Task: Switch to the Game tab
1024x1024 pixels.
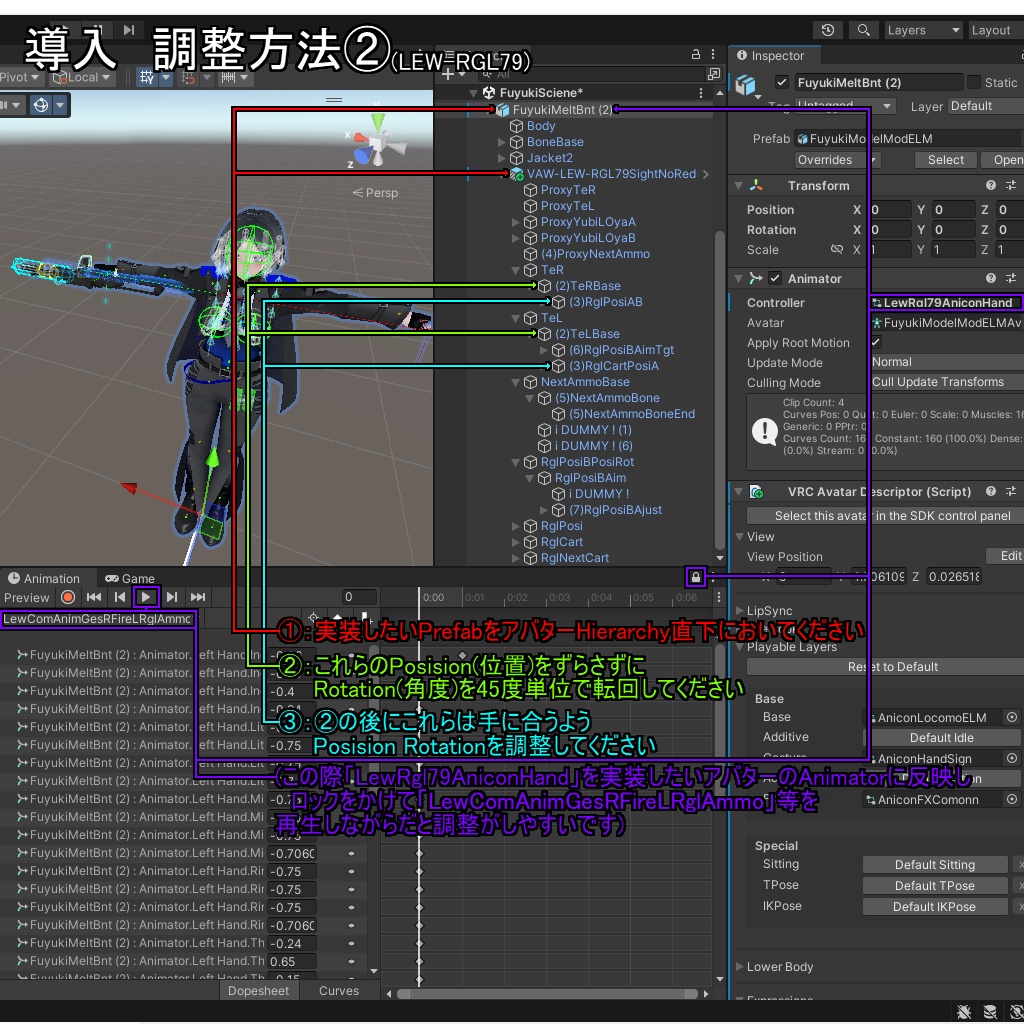Action: pos(130,578)
